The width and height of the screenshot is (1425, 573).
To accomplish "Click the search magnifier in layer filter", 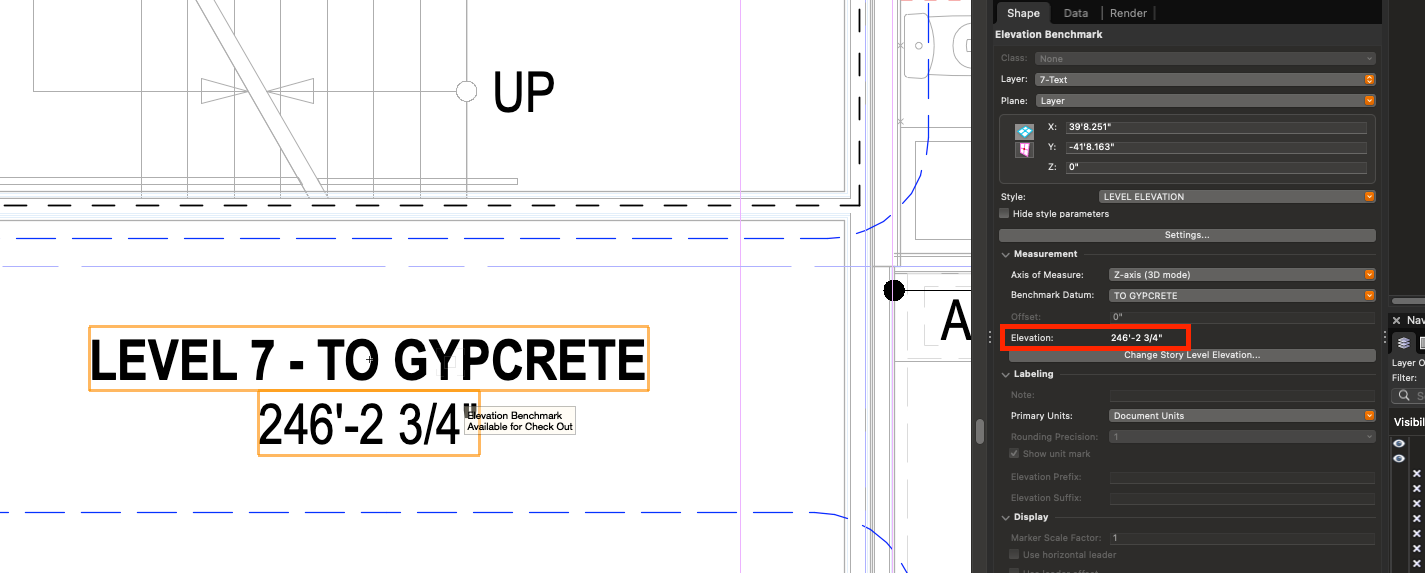I will click(1405, 395).
